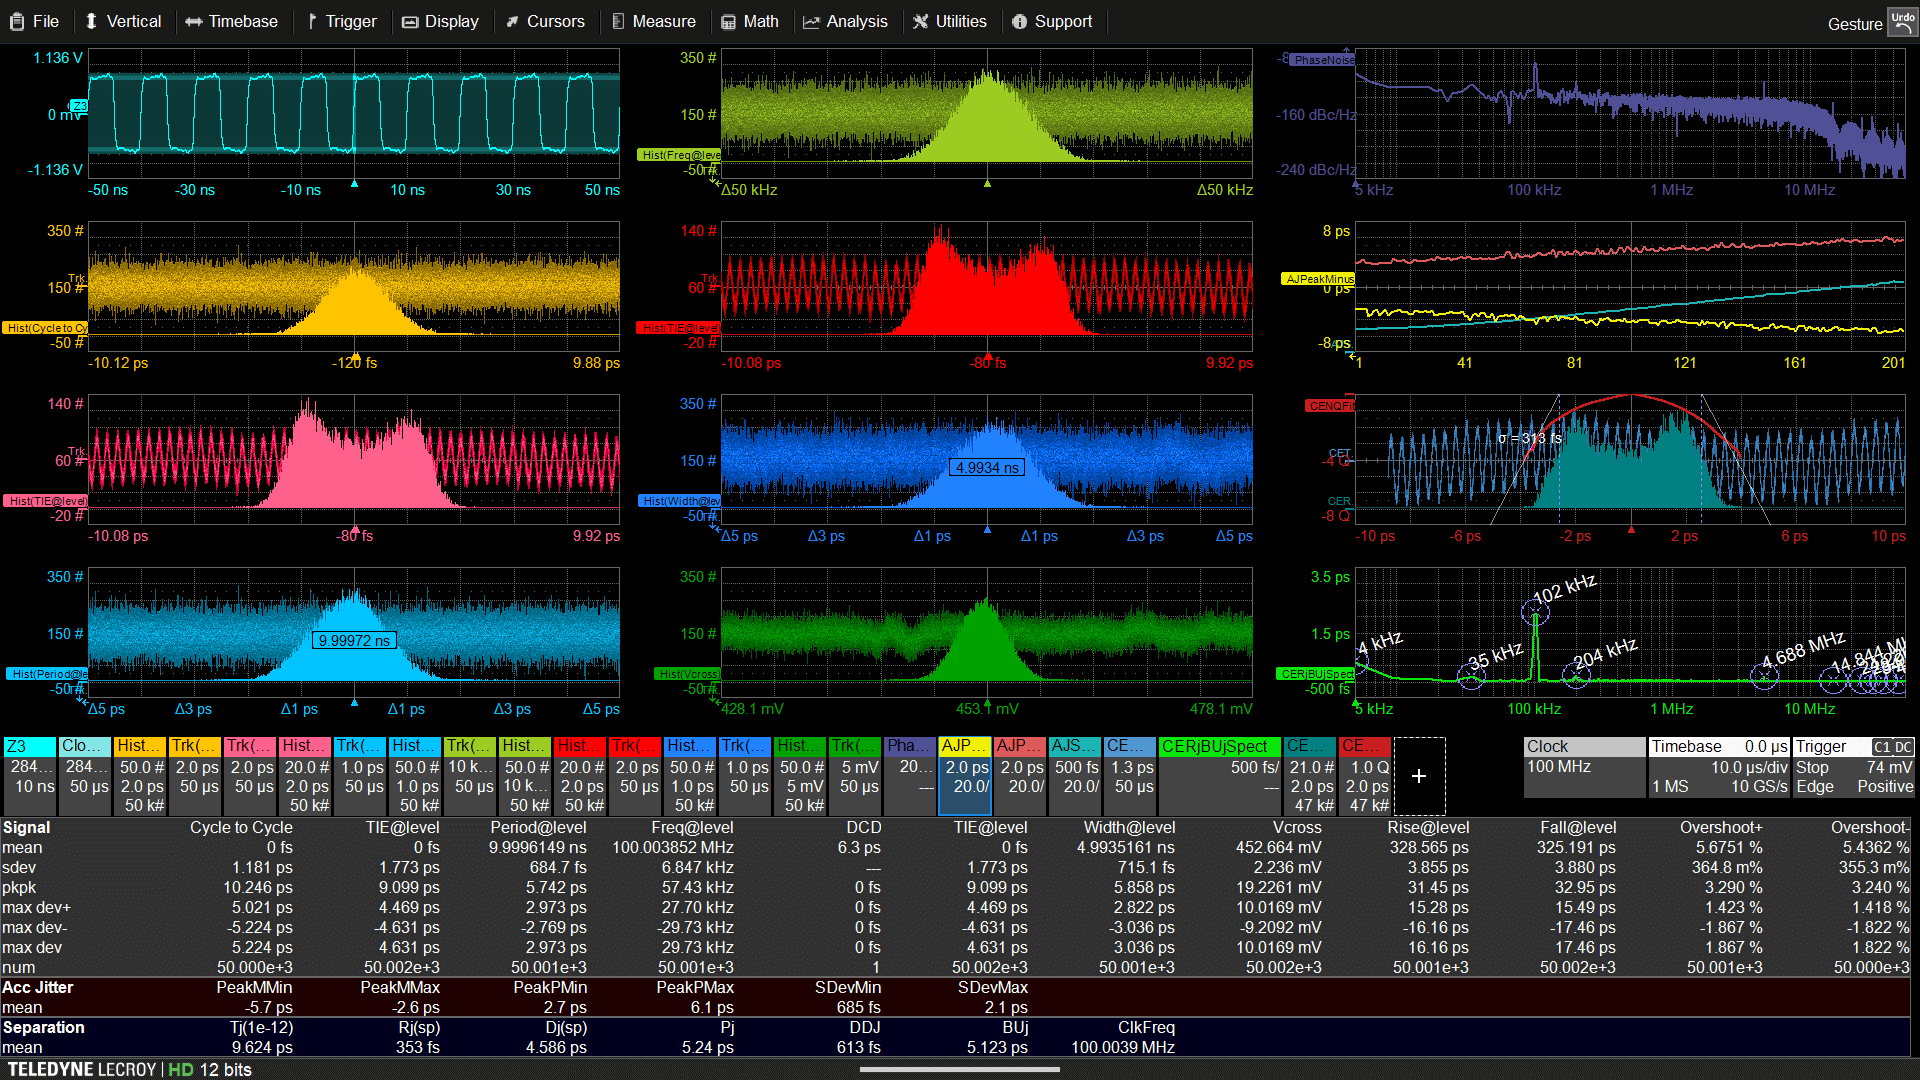The image size is (1920, 1080).
Task: Open the Timebase descriptor box
Action: pos(1718,767)
